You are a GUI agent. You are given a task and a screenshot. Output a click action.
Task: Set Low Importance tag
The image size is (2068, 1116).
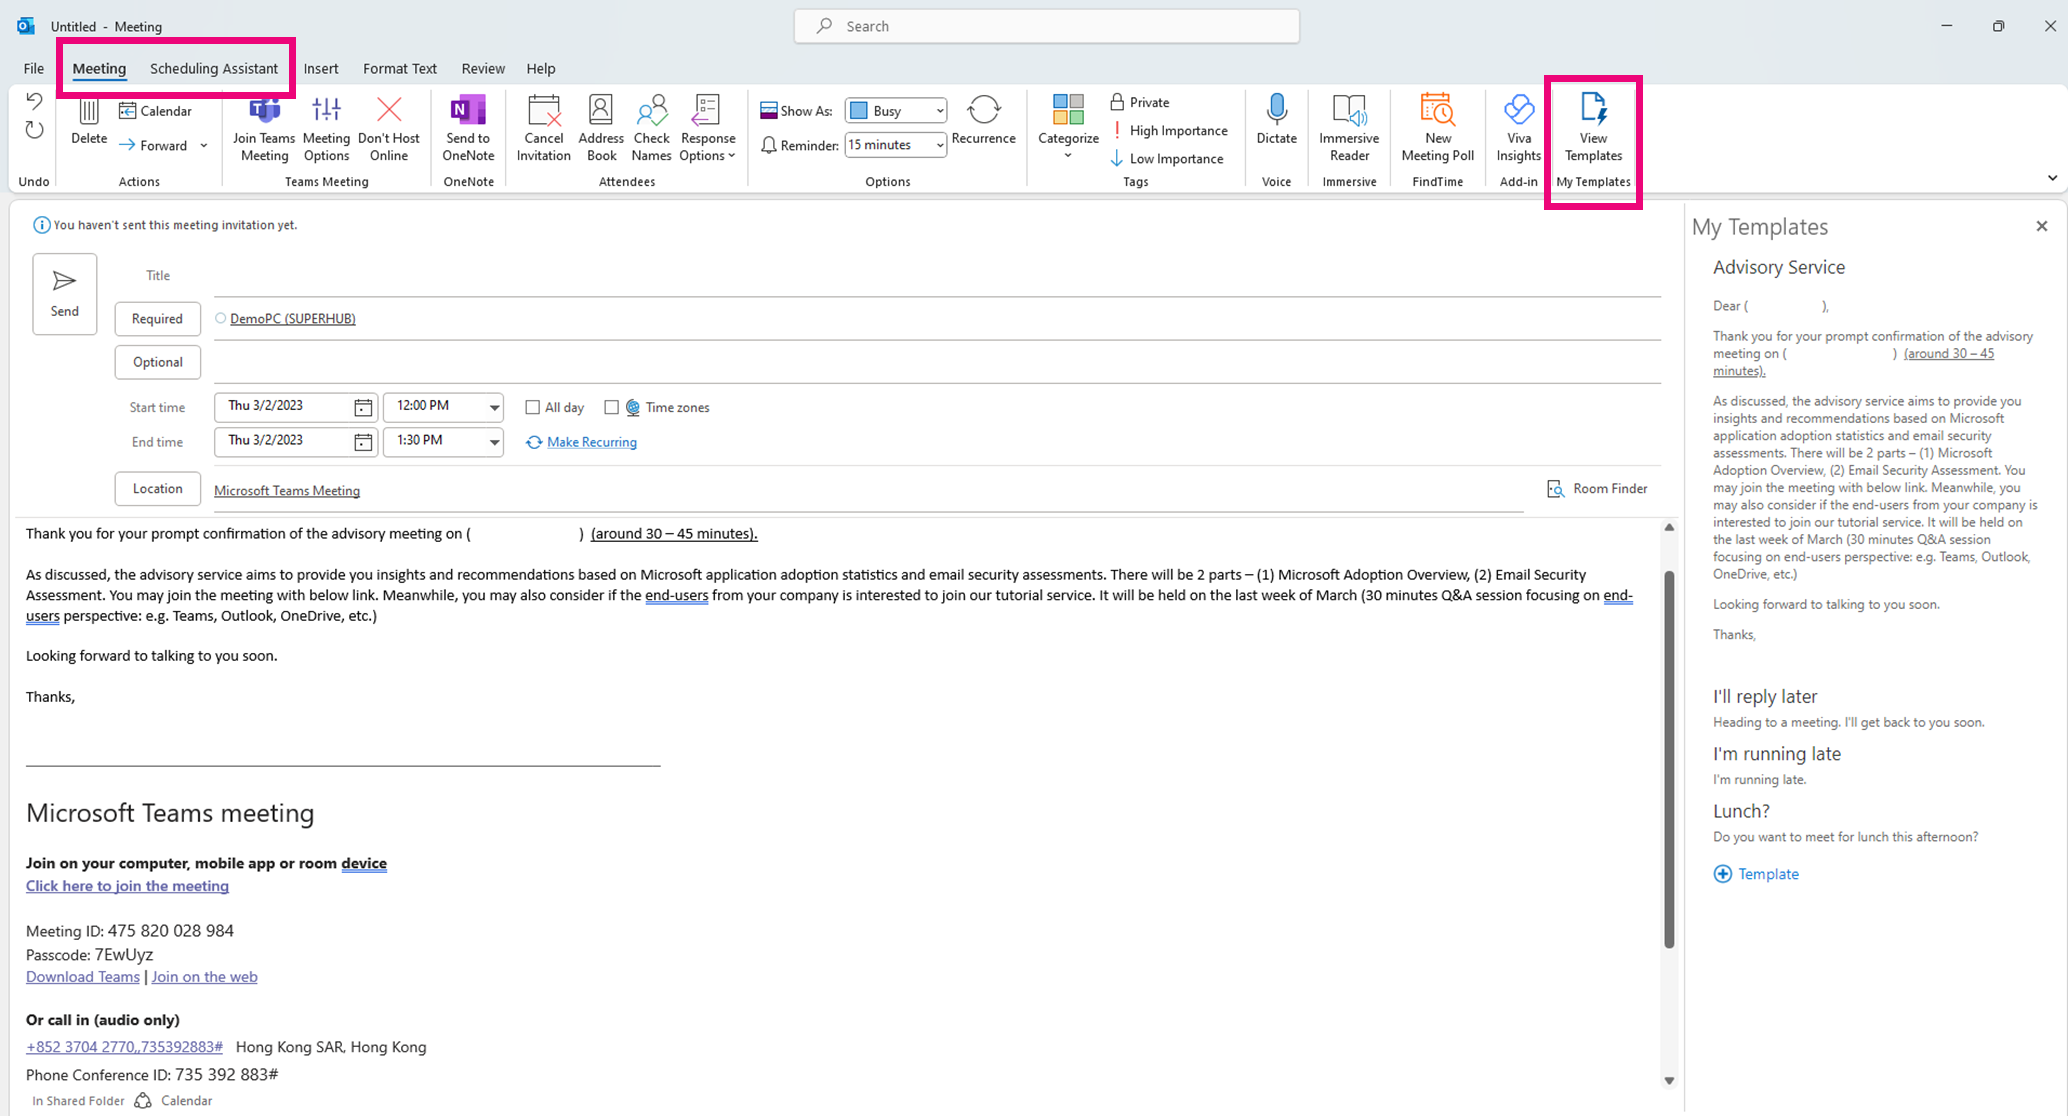1167,158
